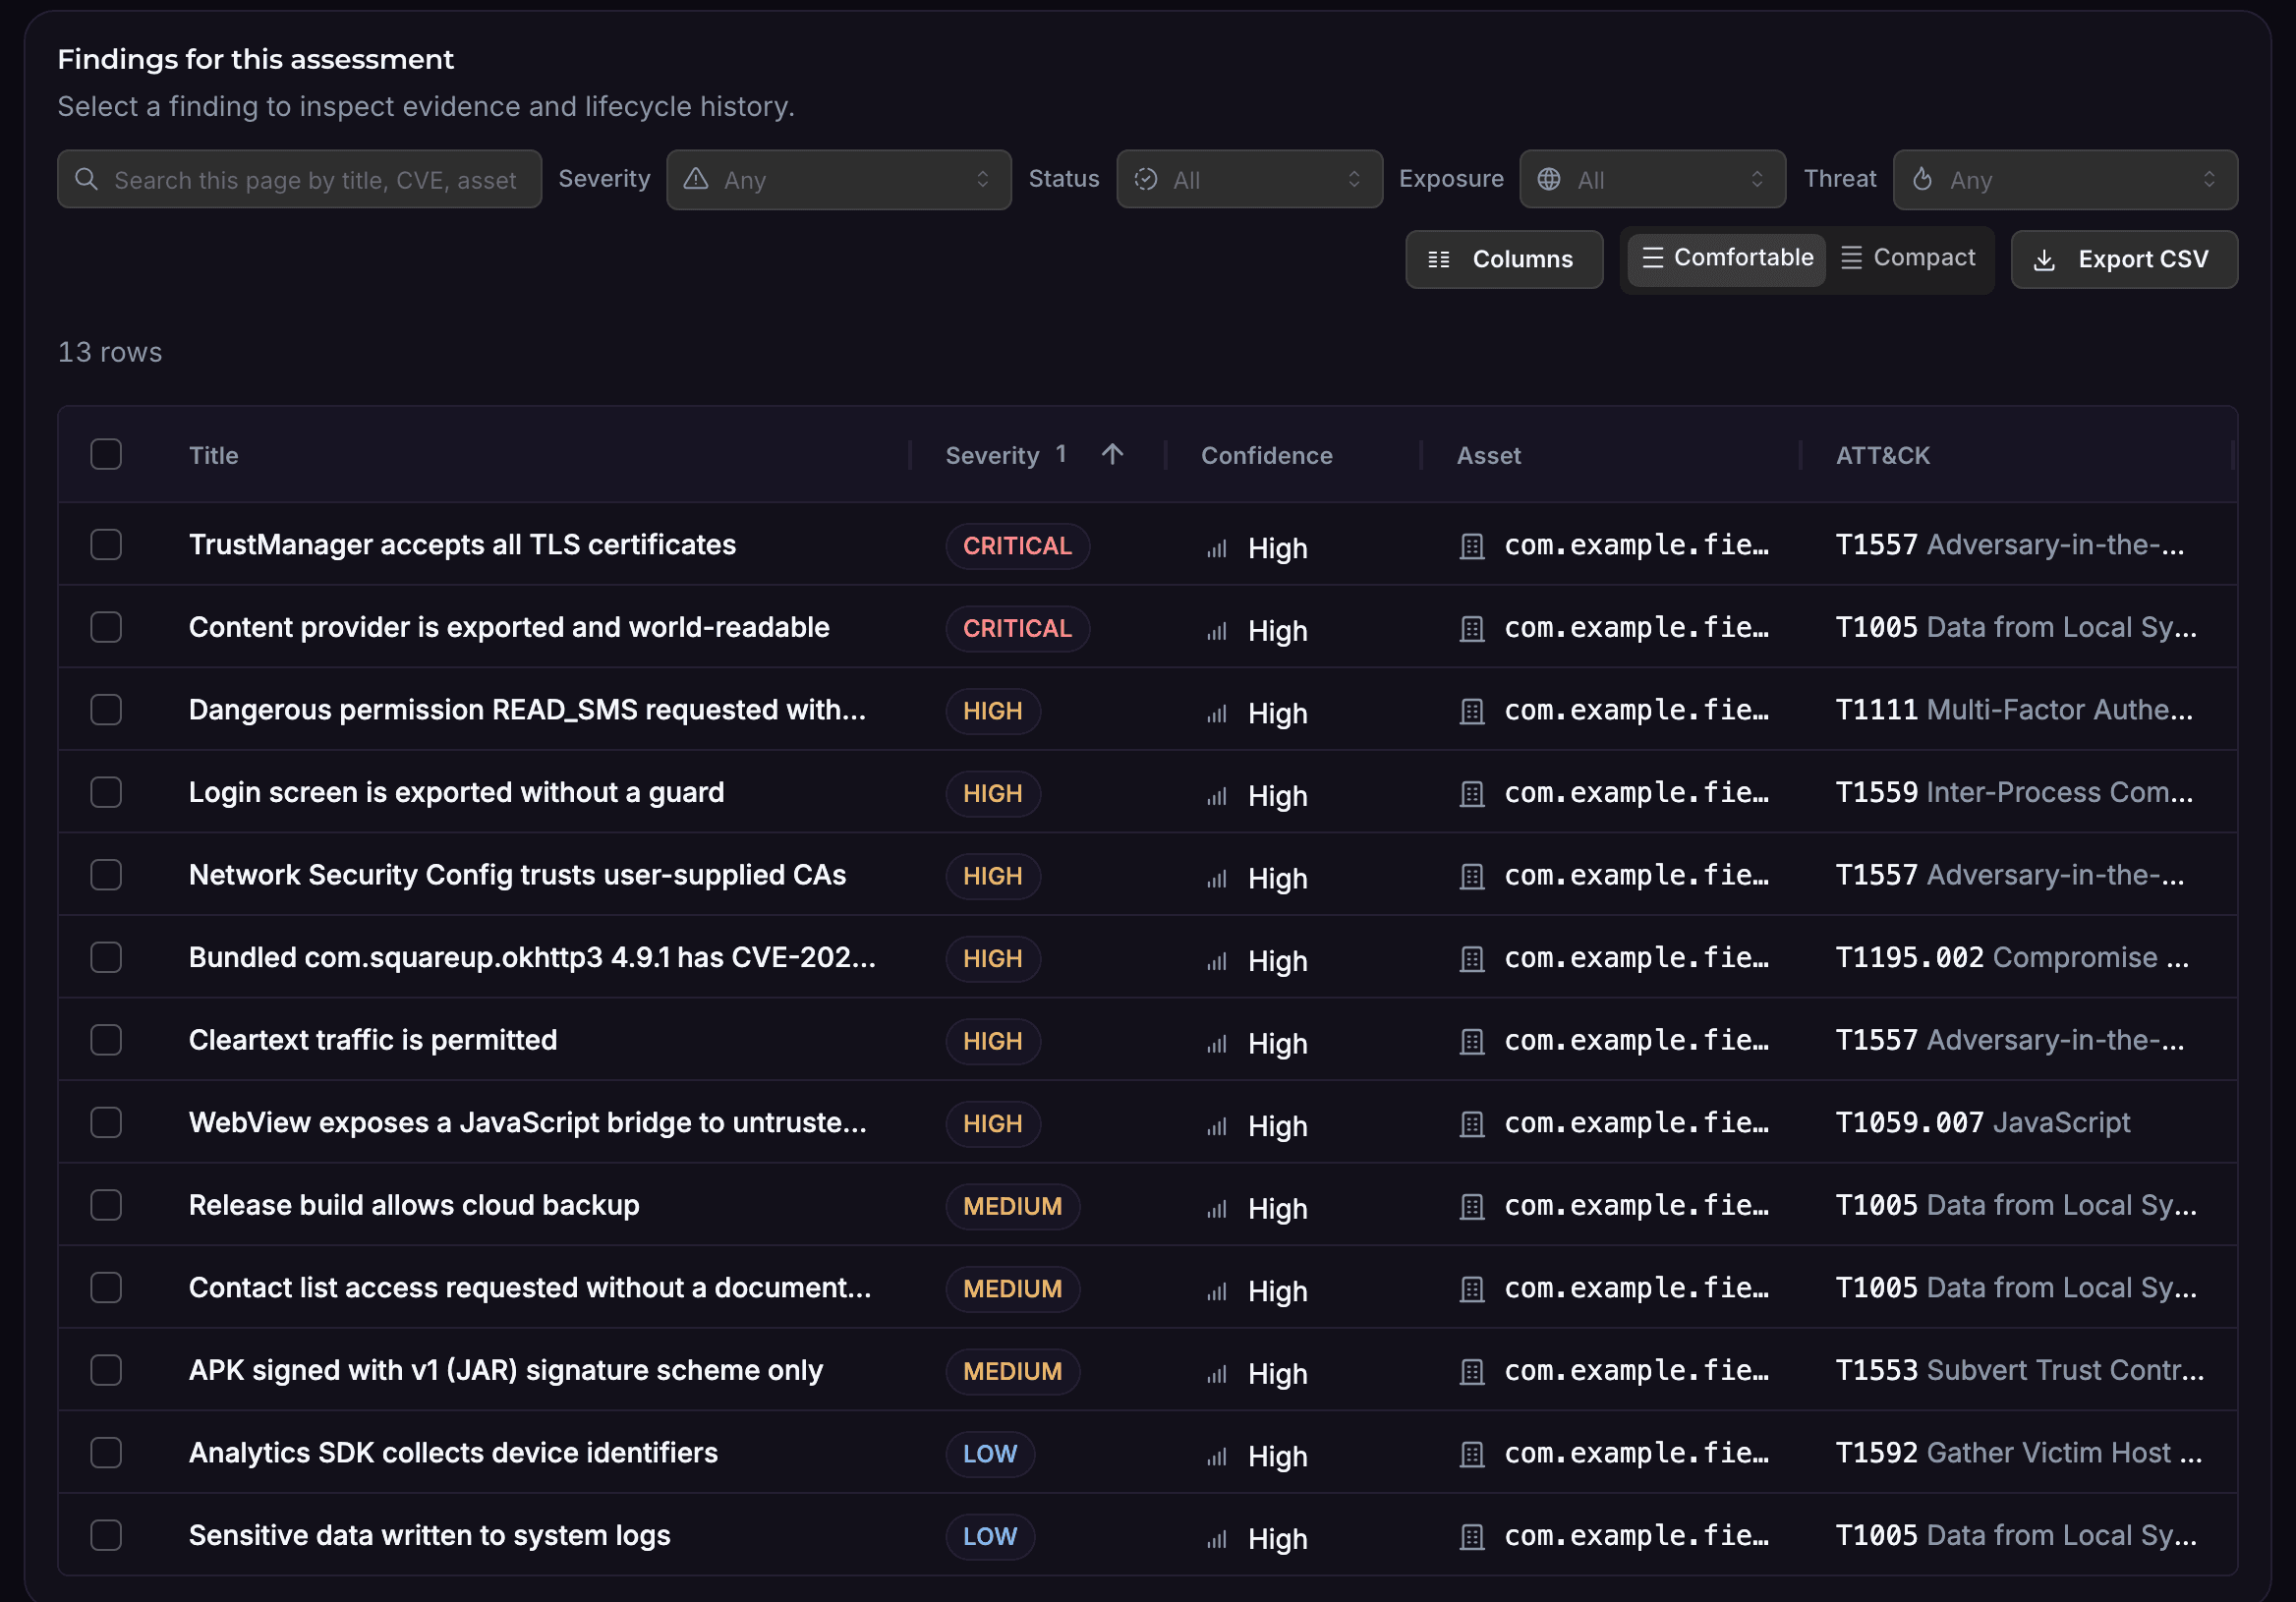This screenshot has height=1602, width=2296.
Task: Click the LOW badge for Analytics SDK row
Action: click(x=990, y=1453)
